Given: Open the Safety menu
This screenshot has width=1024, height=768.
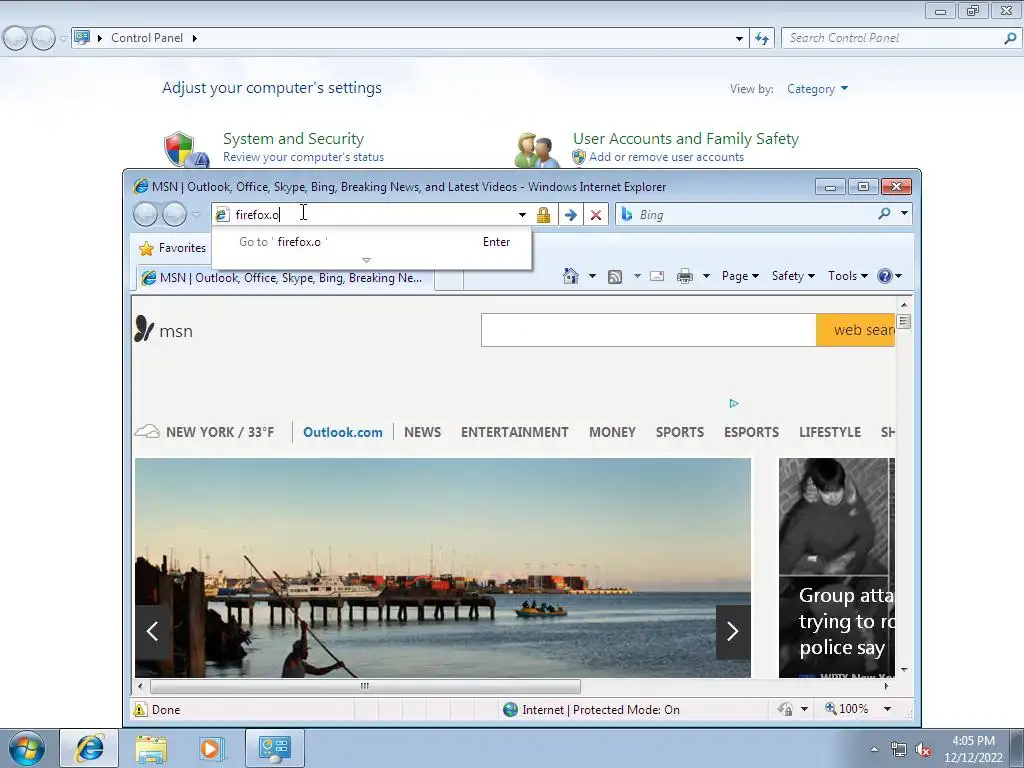Looking at the screenshot, I should tap(793, 276).
